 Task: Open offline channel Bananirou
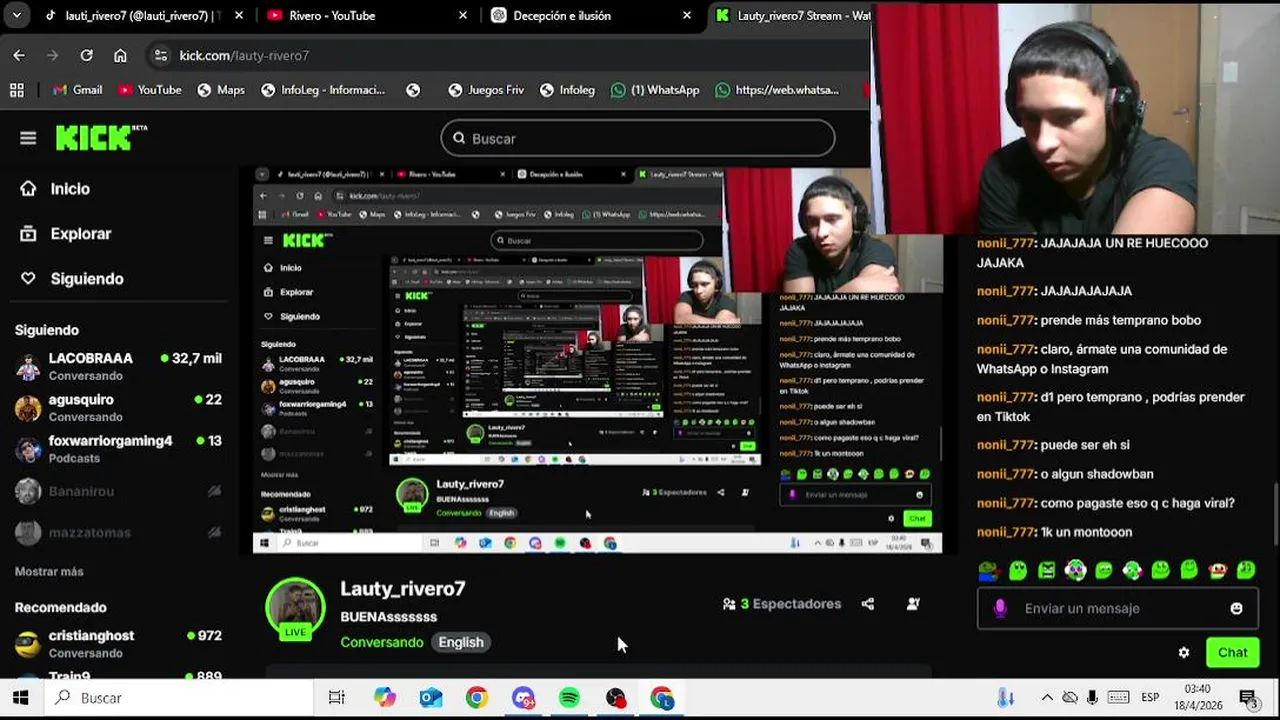[x=118, y=491]
